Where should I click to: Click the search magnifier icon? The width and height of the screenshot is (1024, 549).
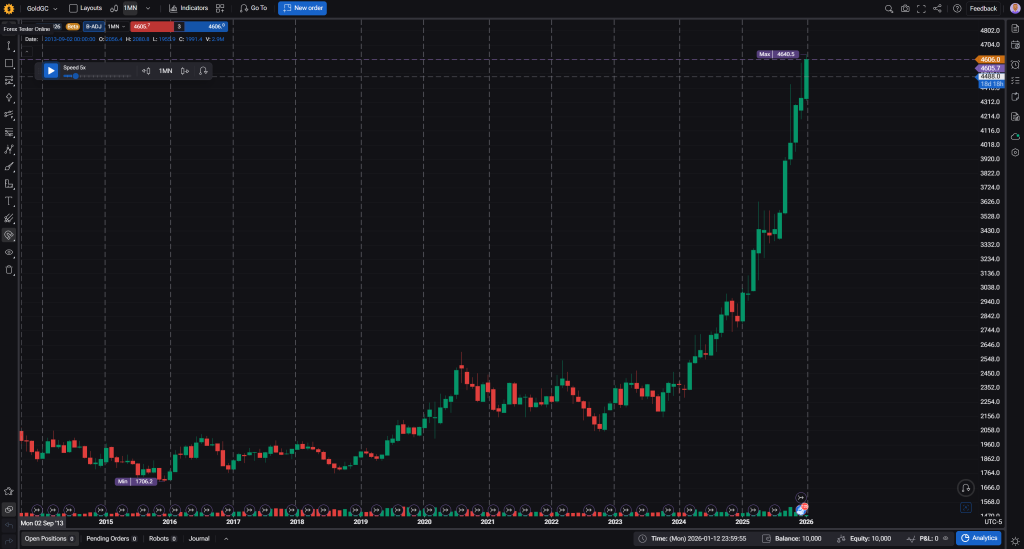(x=889, y=8)
